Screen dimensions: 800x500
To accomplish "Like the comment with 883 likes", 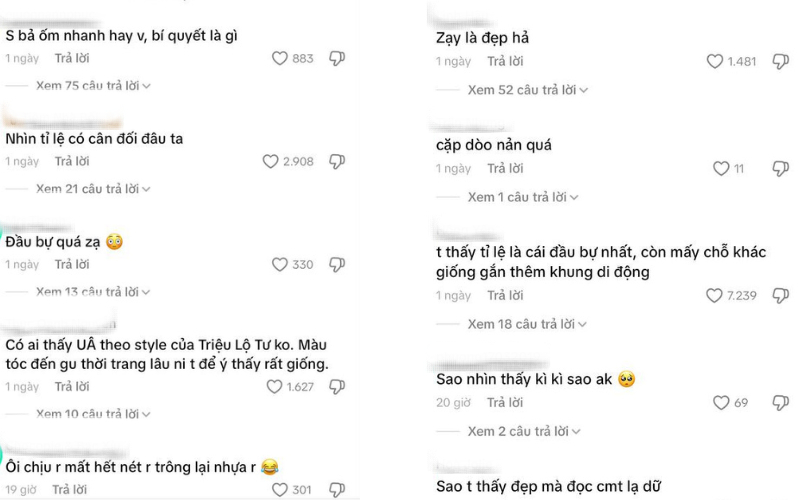I will pos(280,58).
